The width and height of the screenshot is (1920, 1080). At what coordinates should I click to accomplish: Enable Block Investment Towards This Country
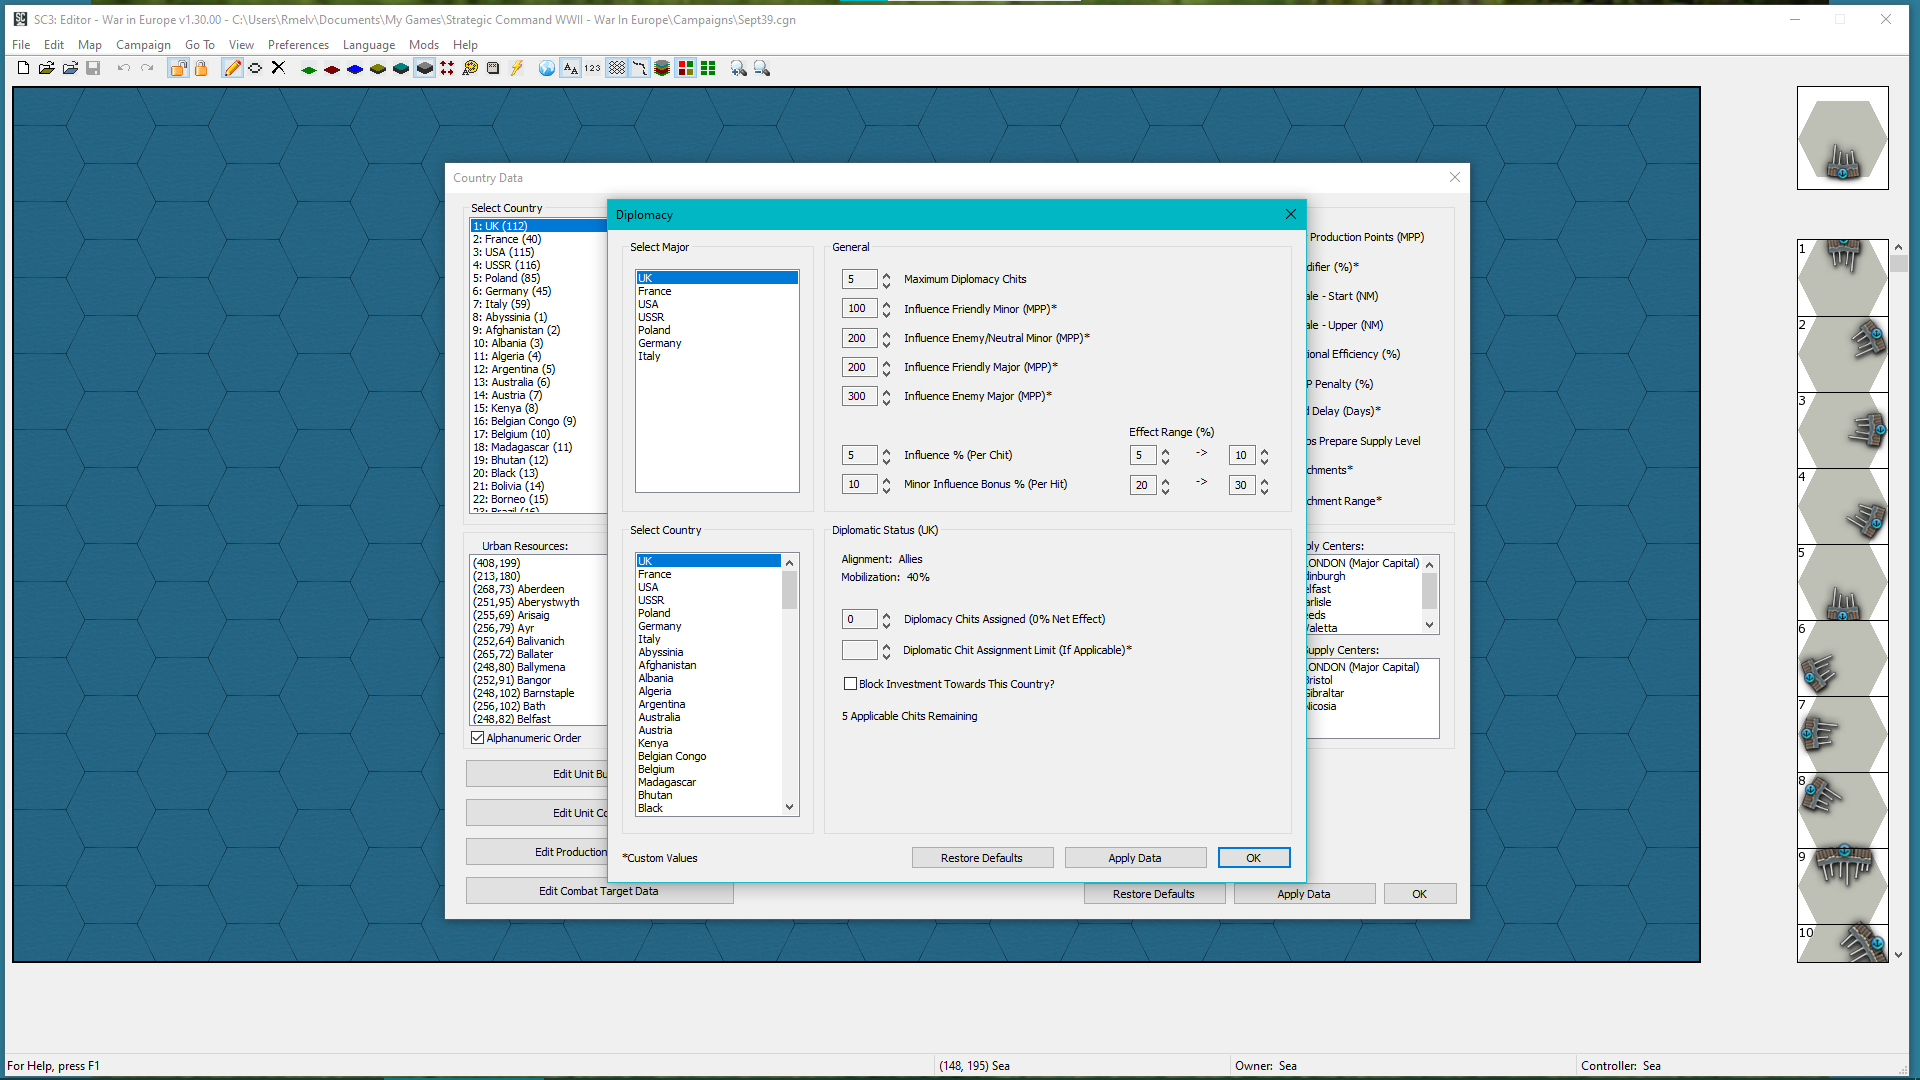pos(851,684)
